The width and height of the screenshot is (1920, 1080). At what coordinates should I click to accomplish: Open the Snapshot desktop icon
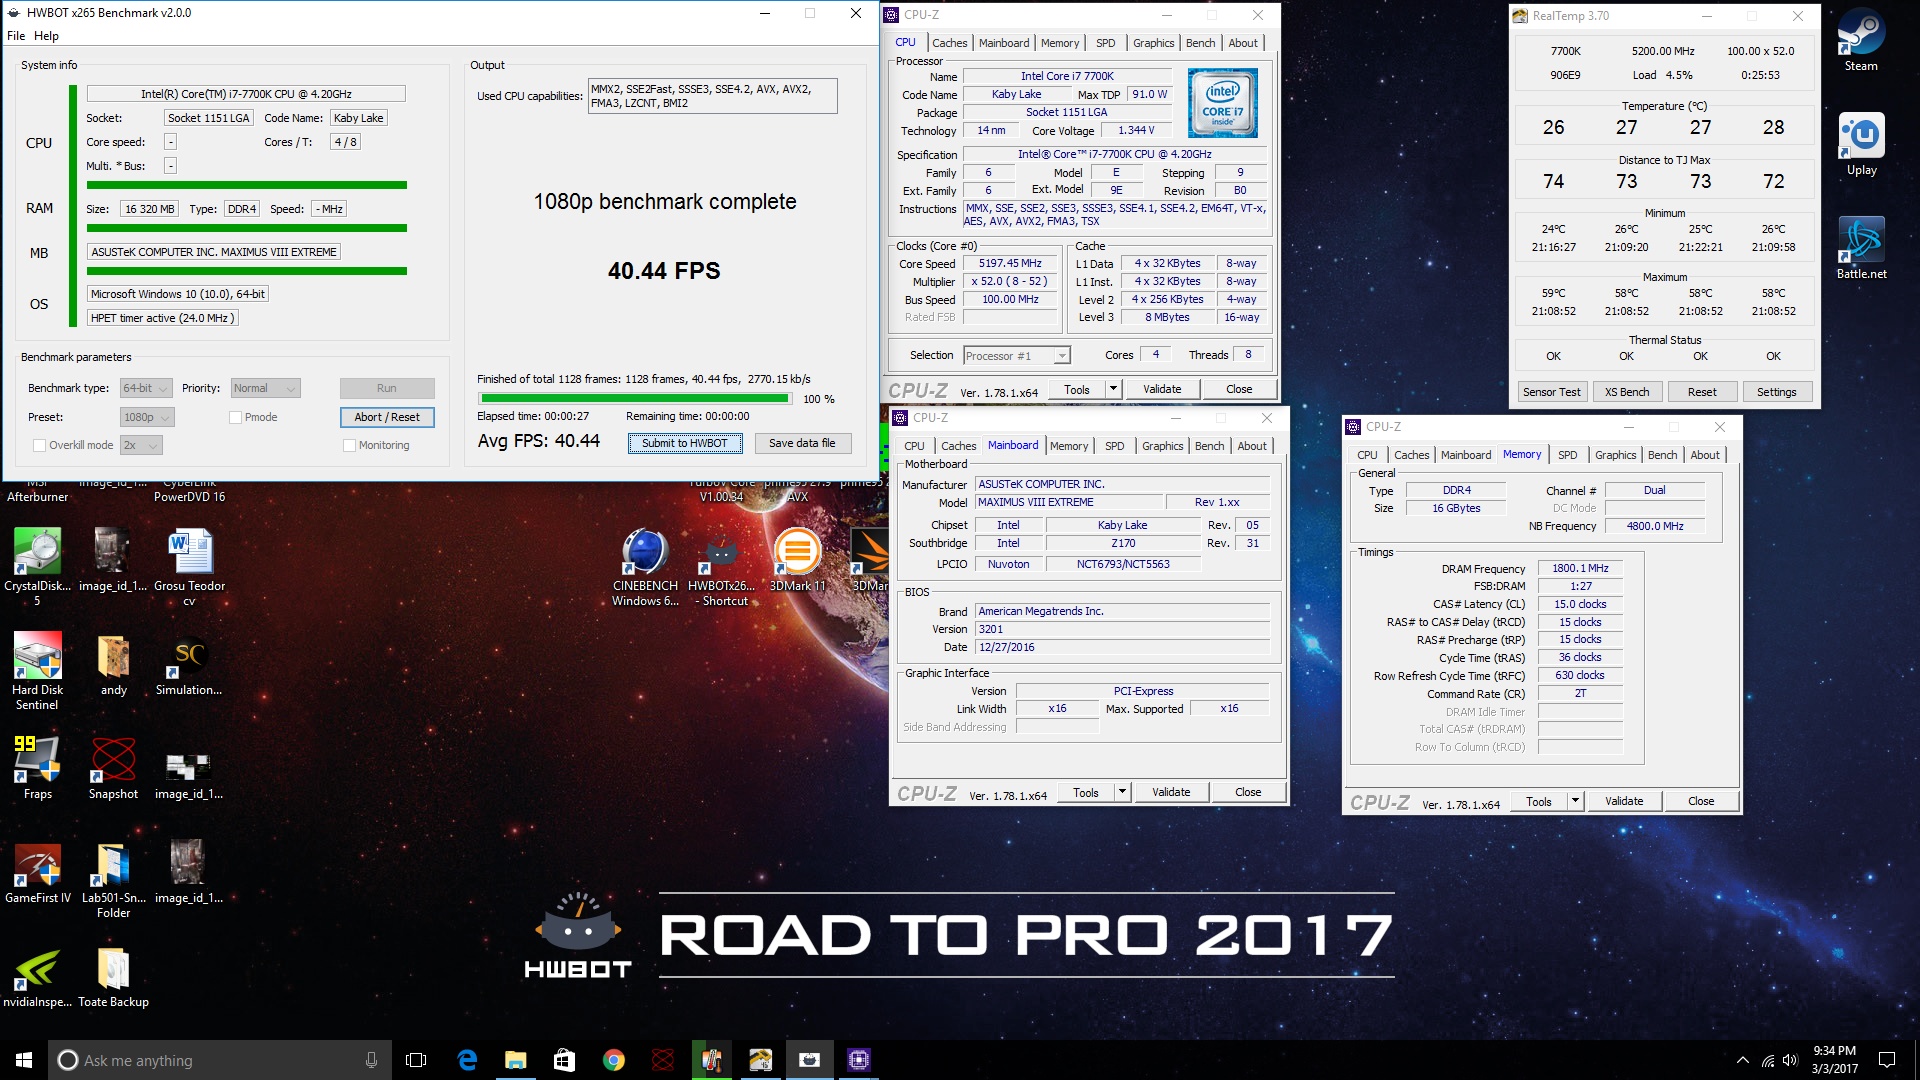(x=113, y=768)
